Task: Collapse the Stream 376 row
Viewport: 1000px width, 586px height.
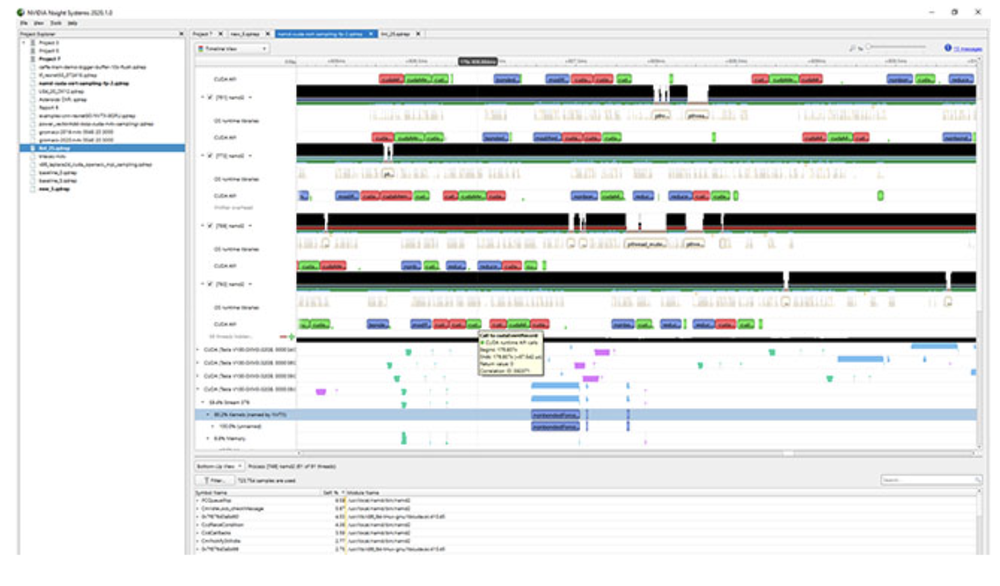Action: coord(203,402)
